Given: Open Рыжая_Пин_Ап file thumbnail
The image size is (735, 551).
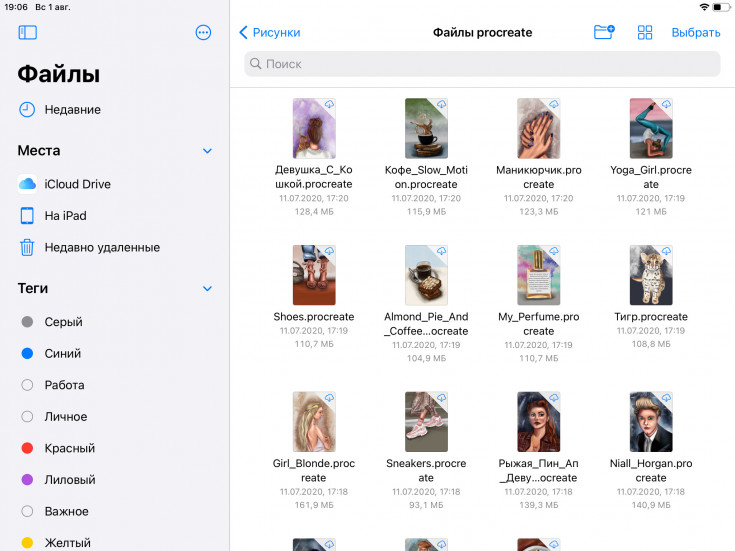Looking at the screenshot, I should coord(539,422).
